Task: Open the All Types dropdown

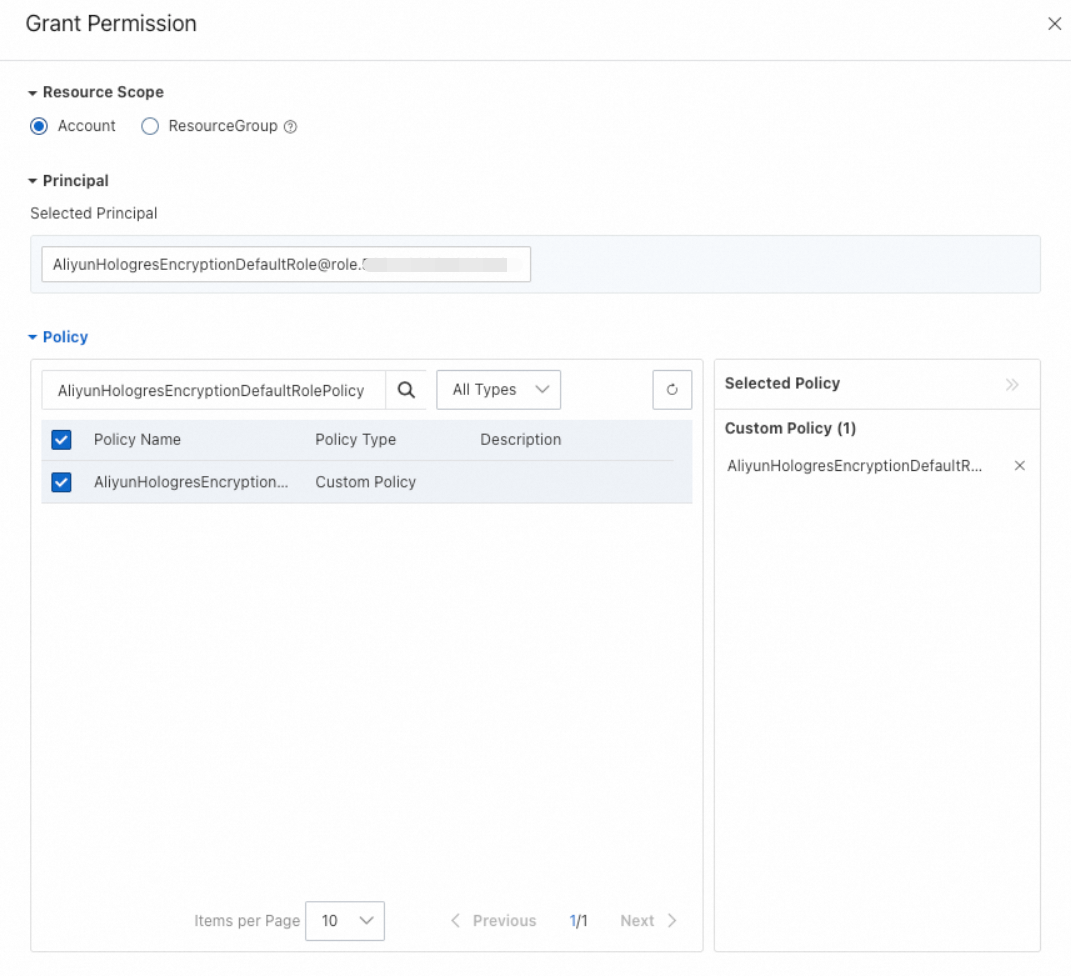Action: point(499,390)
